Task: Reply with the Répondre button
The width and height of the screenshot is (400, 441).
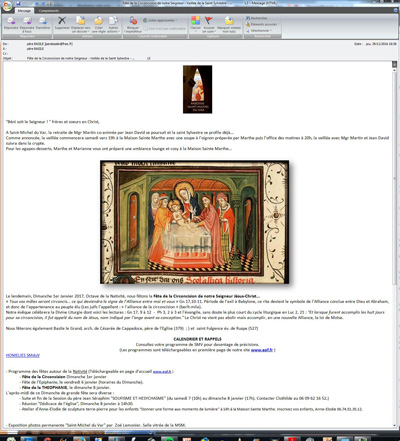Action: (11, 24)
